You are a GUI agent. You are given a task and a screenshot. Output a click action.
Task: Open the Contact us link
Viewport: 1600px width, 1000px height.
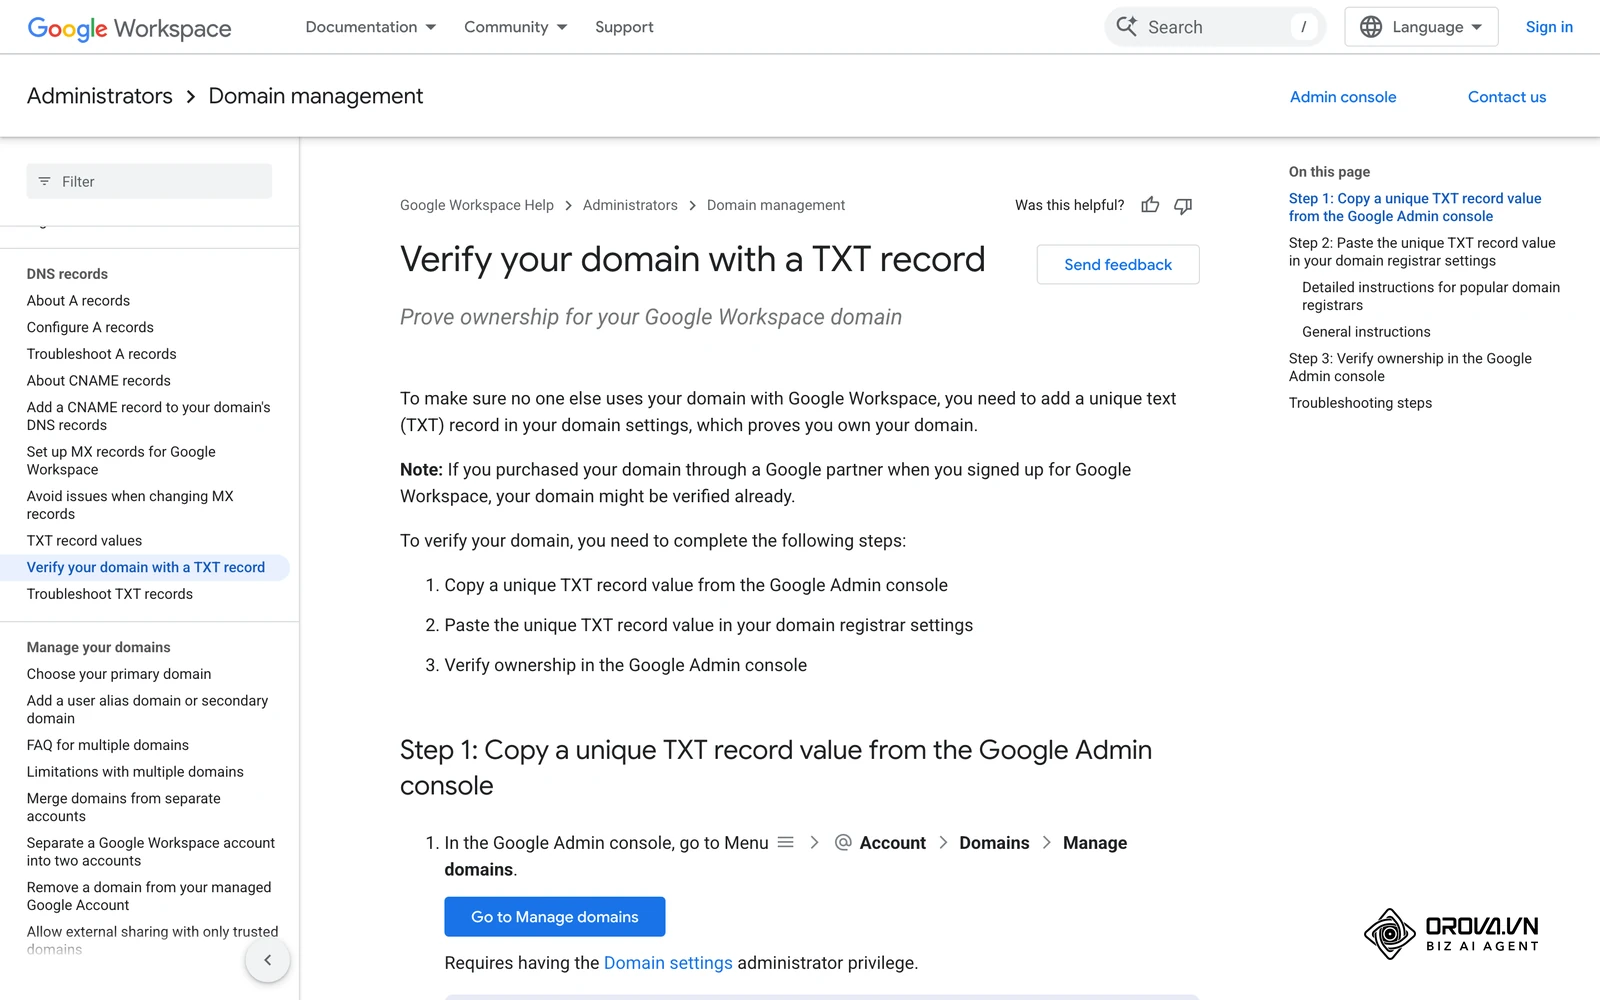click(1507, 97)
